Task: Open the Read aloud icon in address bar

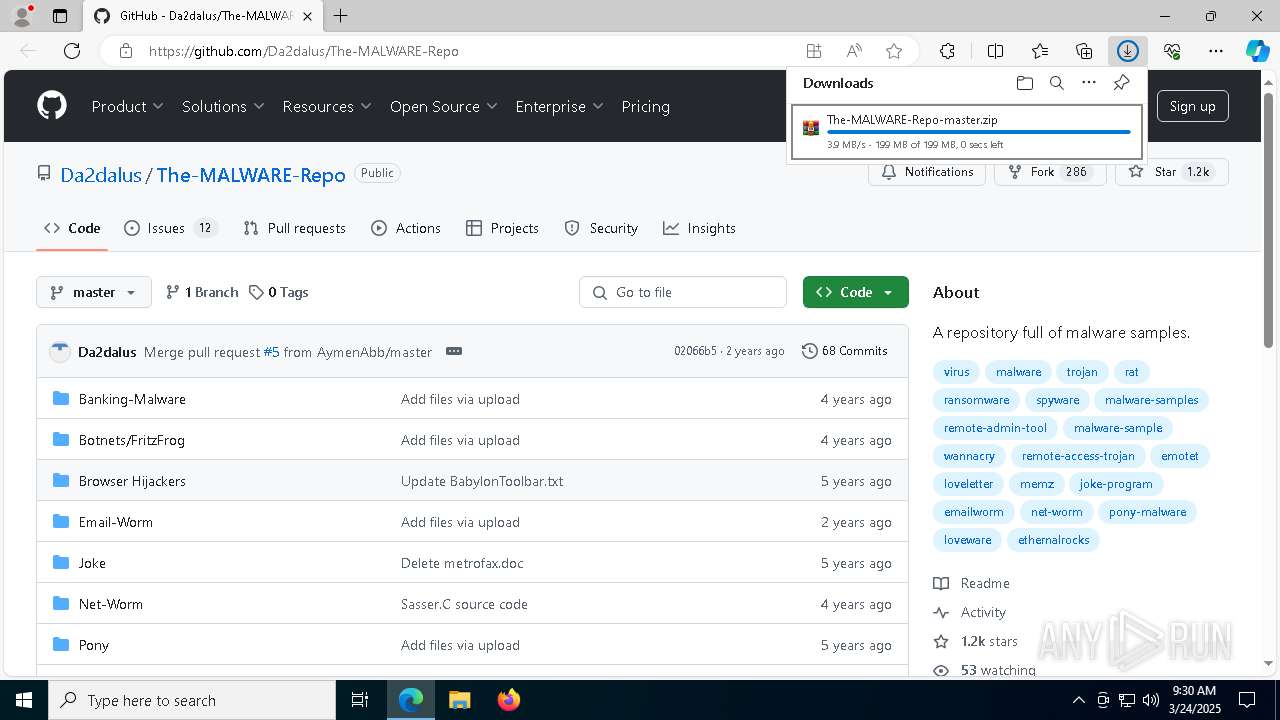Action: point(854,51)
